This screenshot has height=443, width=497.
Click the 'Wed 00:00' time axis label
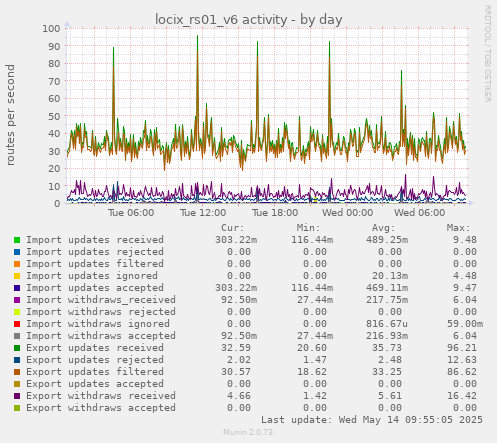coord(347,213)
